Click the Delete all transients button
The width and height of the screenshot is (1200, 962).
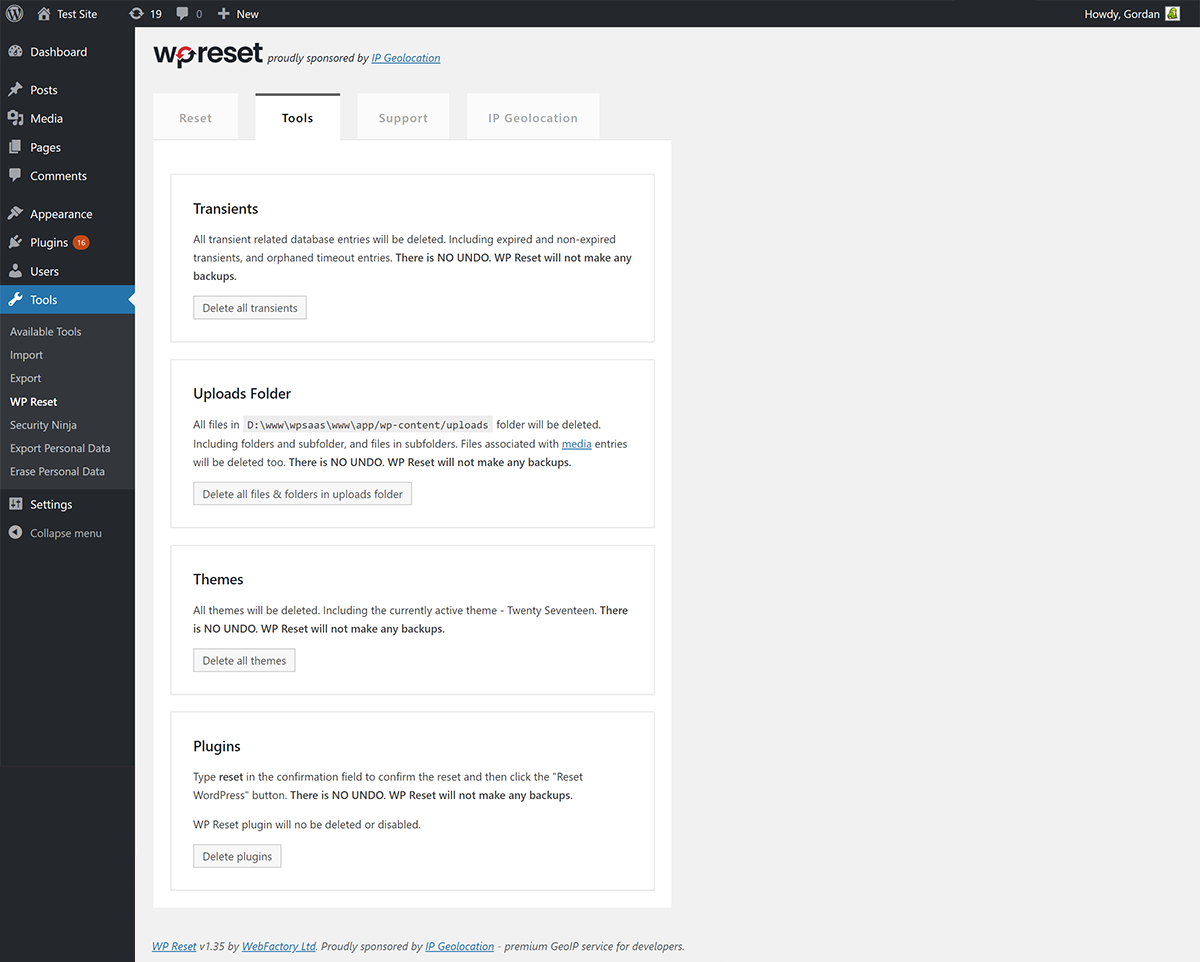pos(250,308)
